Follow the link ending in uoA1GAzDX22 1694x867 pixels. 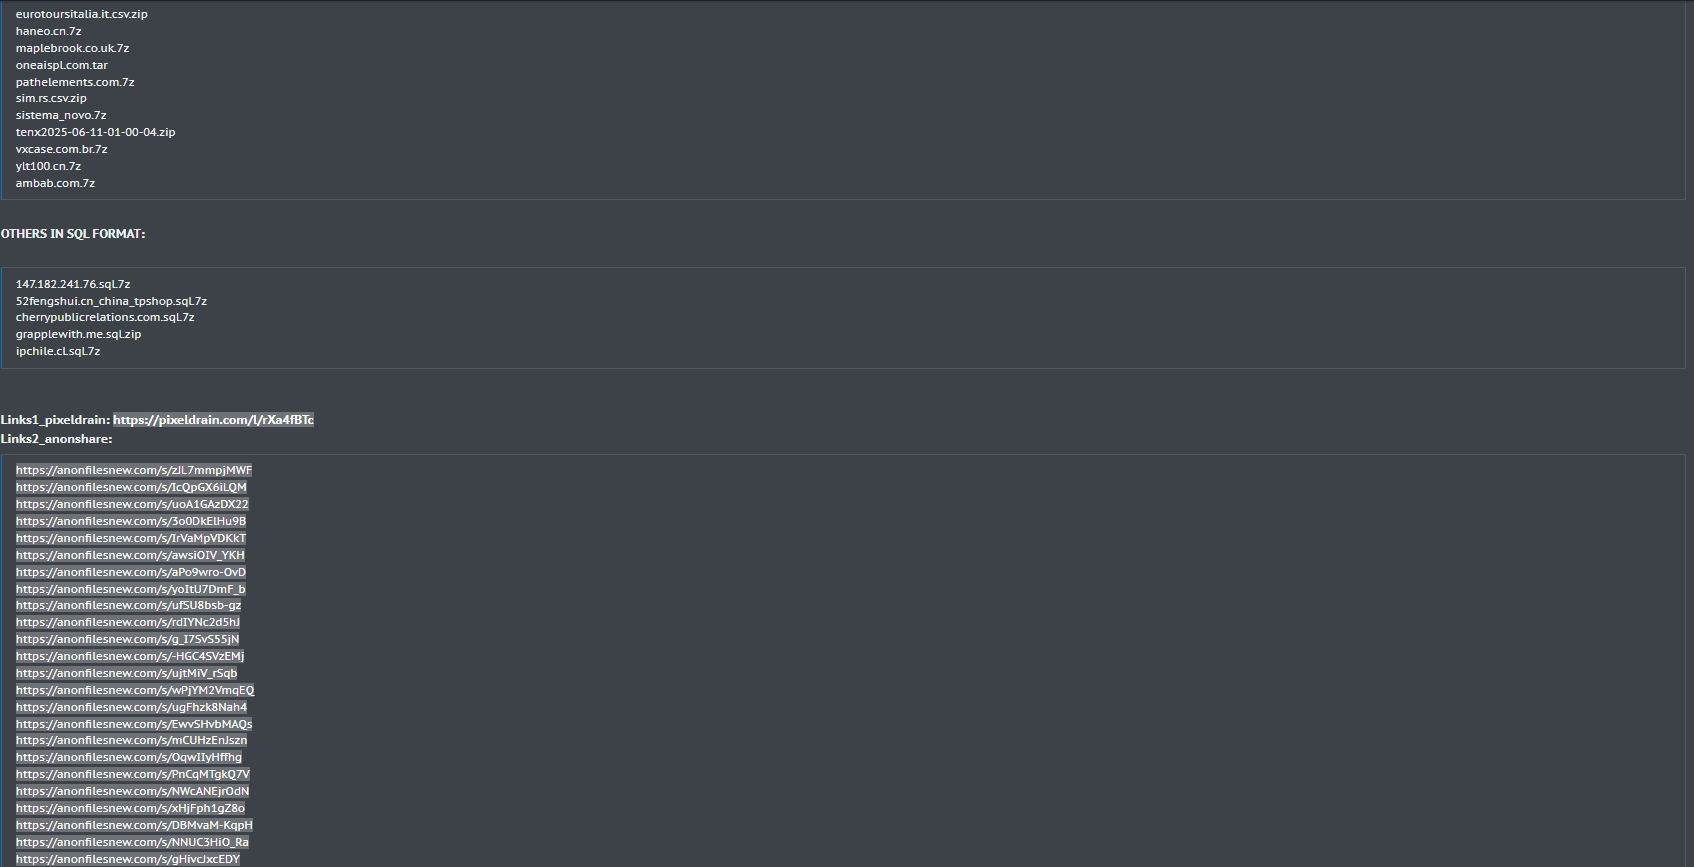pyautogui.click(x=132, y=504)
